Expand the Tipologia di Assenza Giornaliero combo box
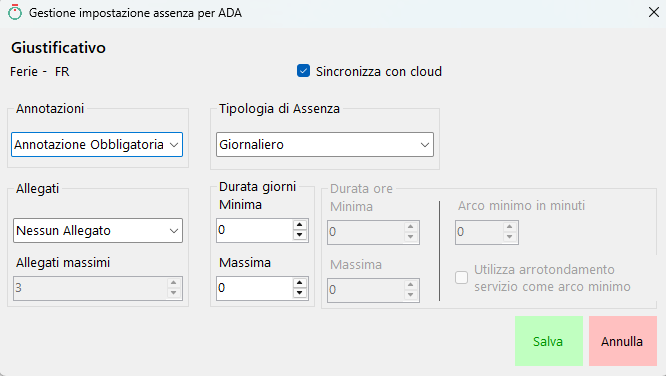 tap(325, 144)
